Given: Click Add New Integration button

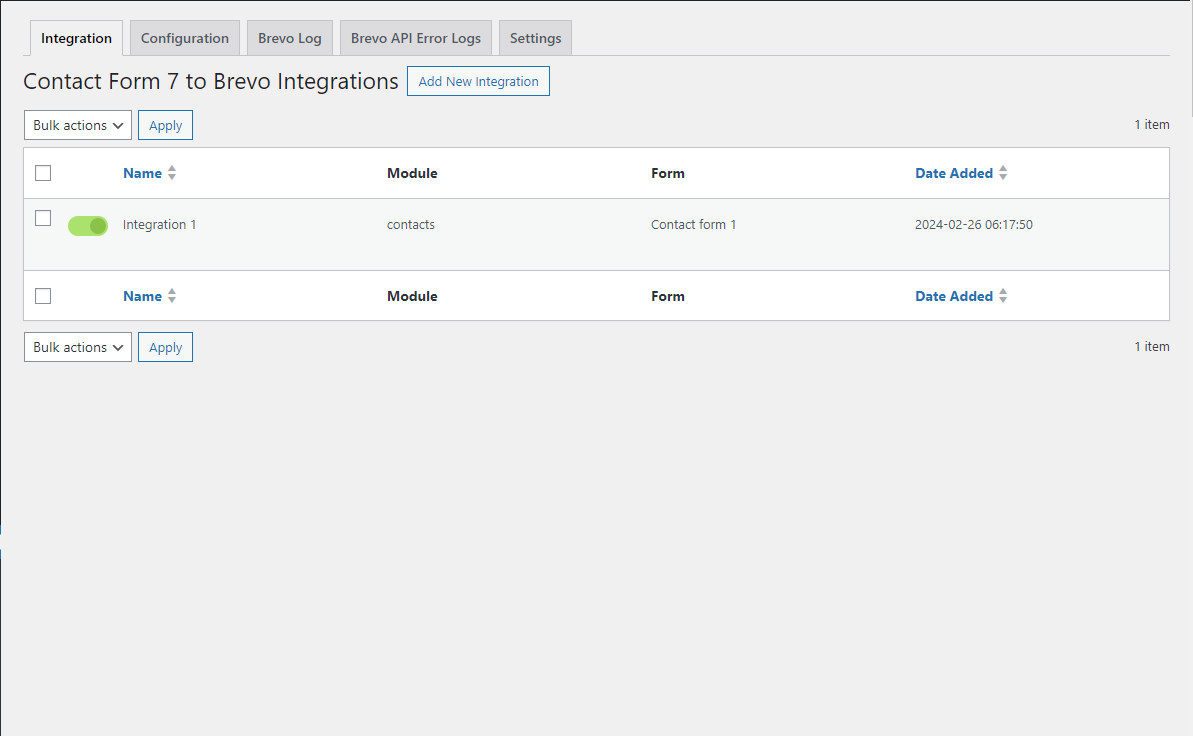Looking at the screenshot, I should (x=479, y=81).
